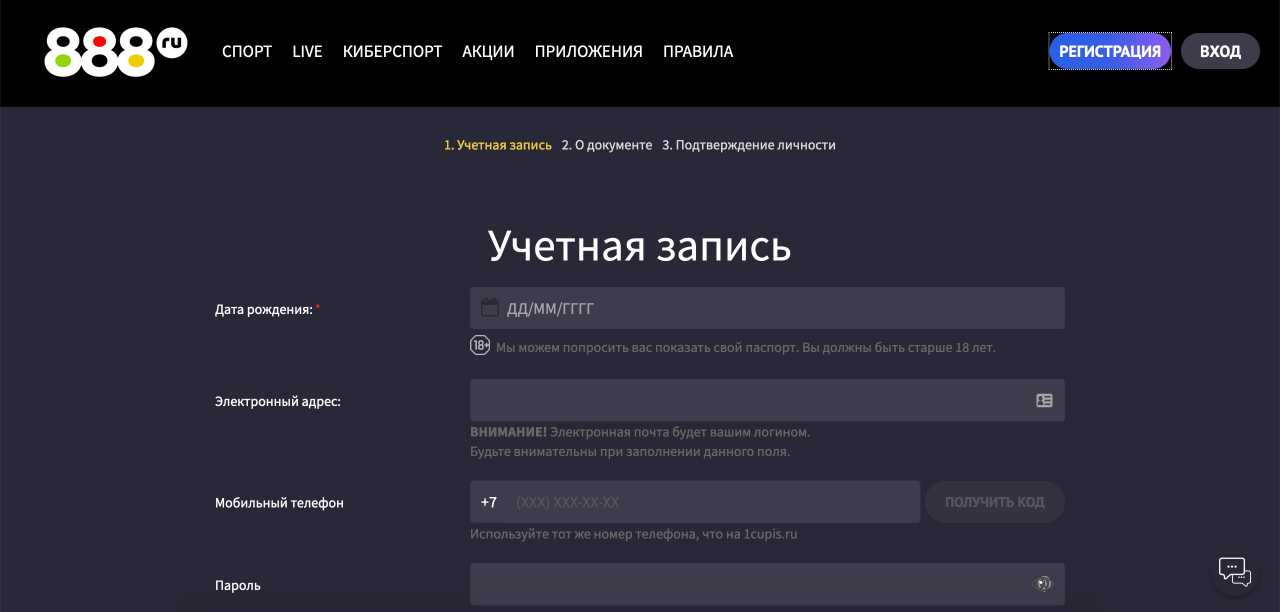Click the Учетная запись heading
1280x612 pixels.
coord(640,245)
